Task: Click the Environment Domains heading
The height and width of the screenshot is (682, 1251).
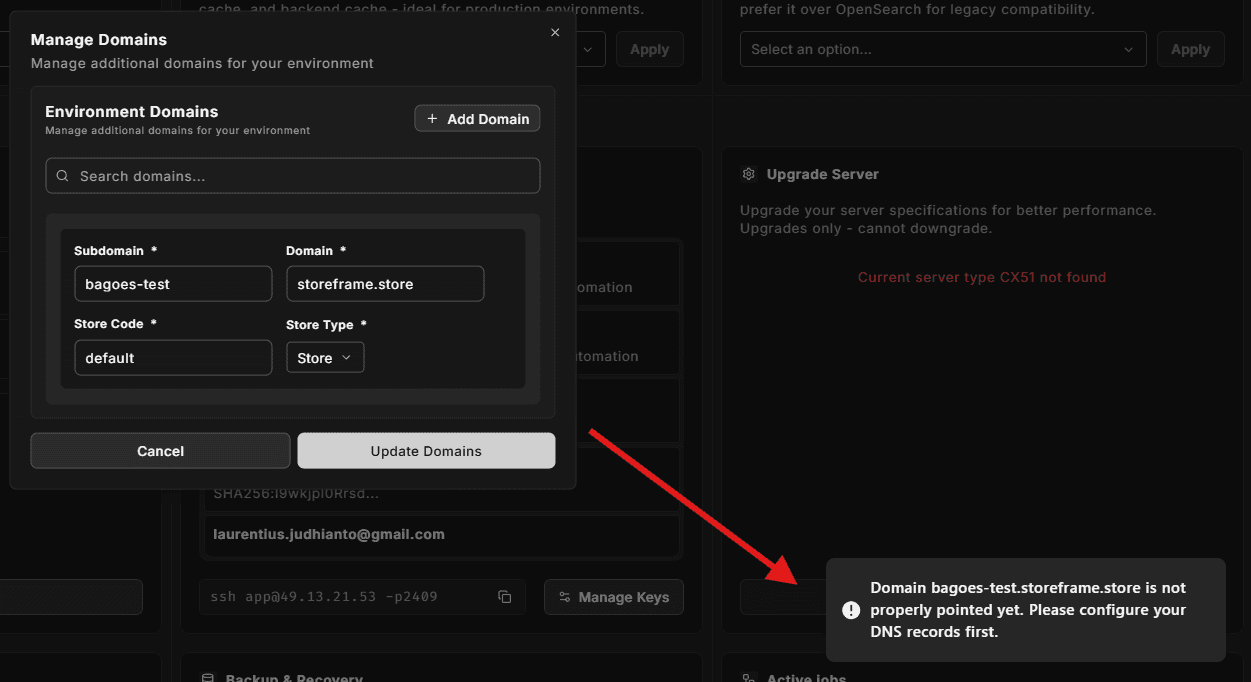Action: pos(131,112)
